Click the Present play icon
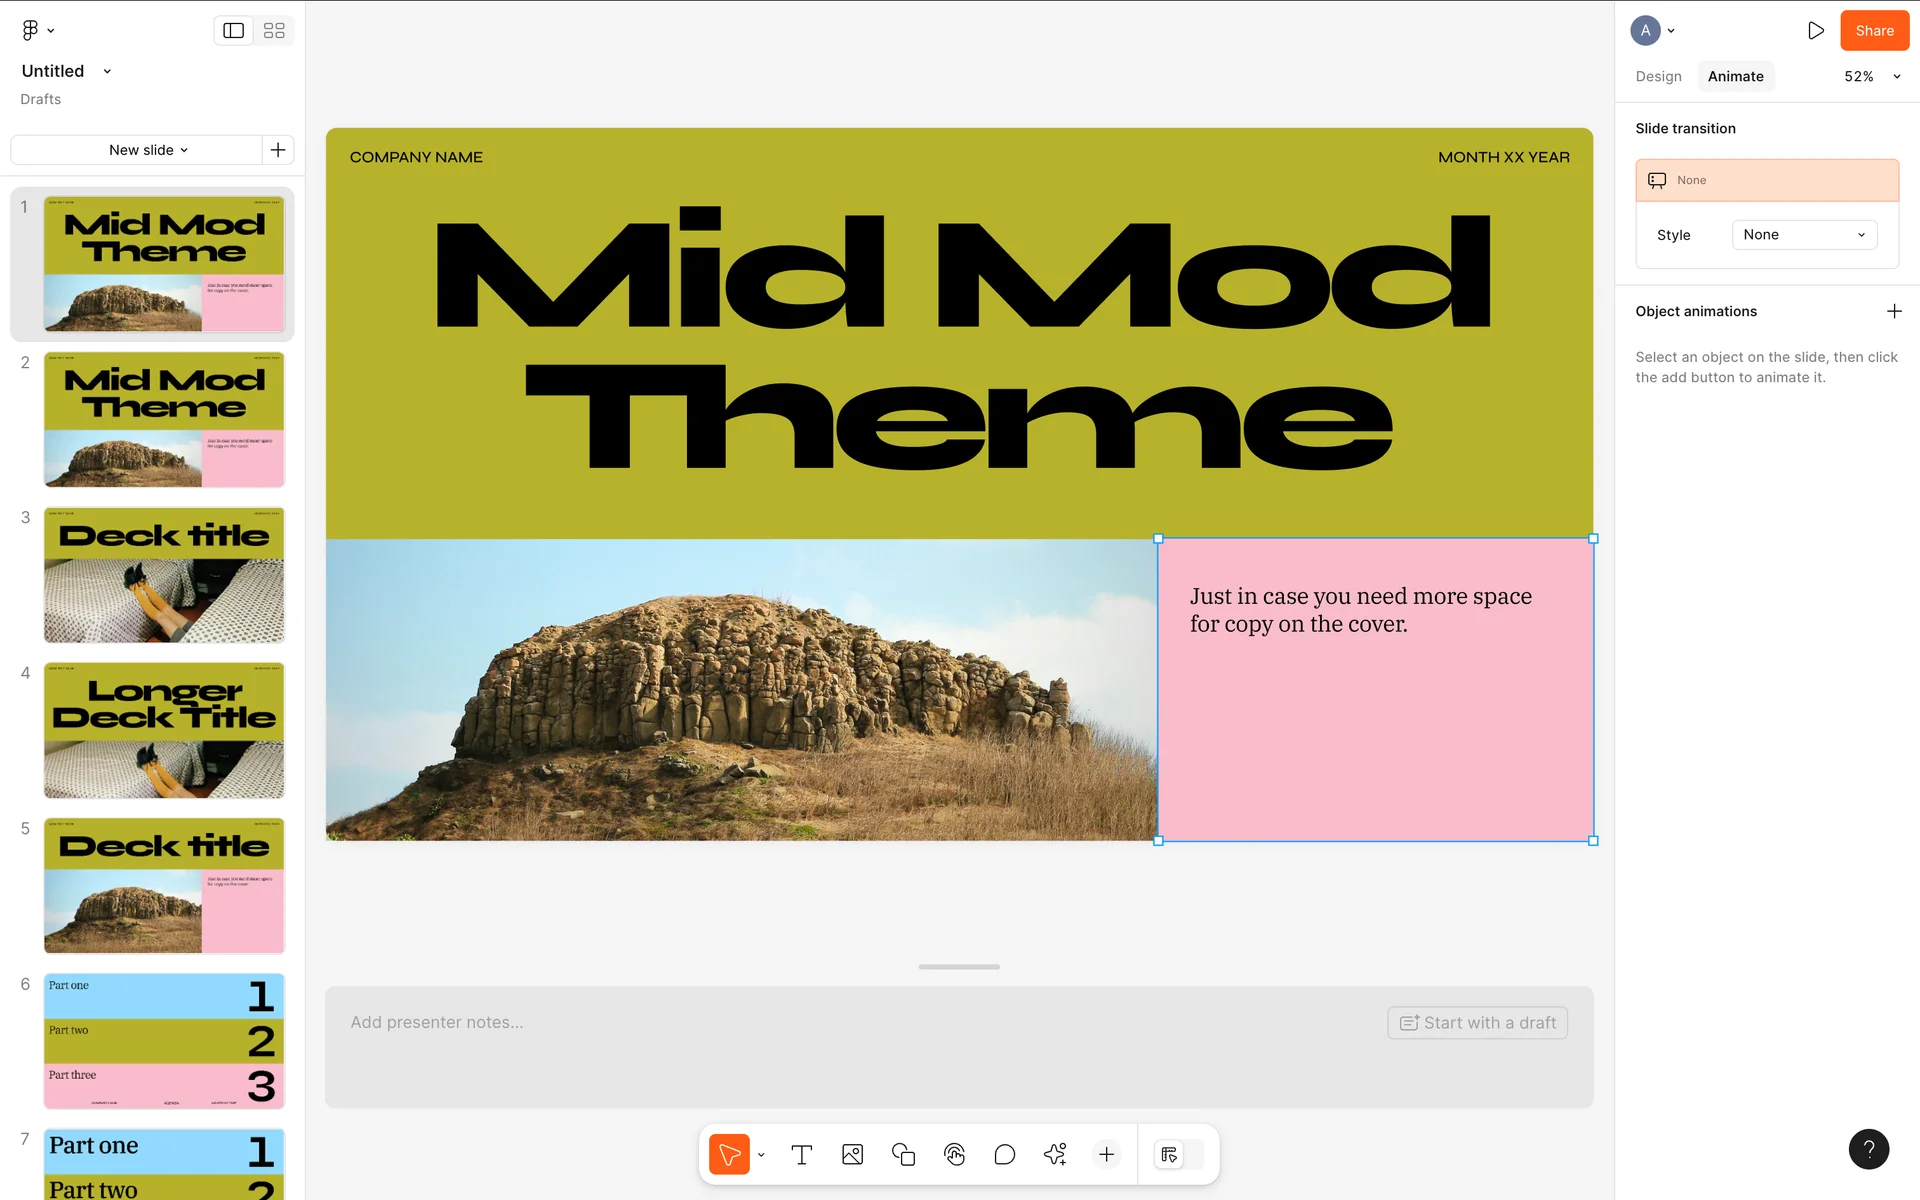The image size is (1920, 1200). pos(1815,31)
